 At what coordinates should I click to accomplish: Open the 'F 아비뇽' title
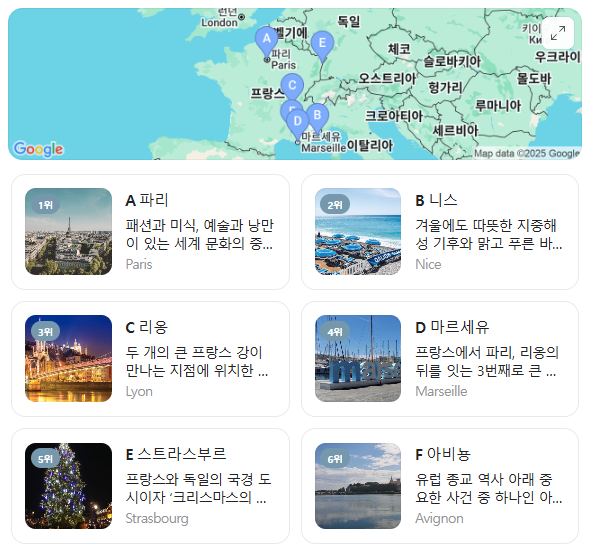[443, 454]
